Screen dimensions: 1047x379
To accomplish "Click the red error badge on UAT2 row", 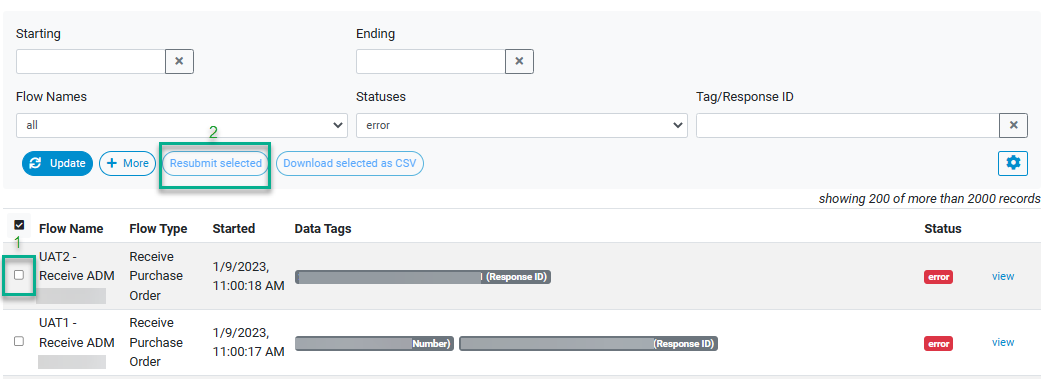I will (x=938, y=277).
